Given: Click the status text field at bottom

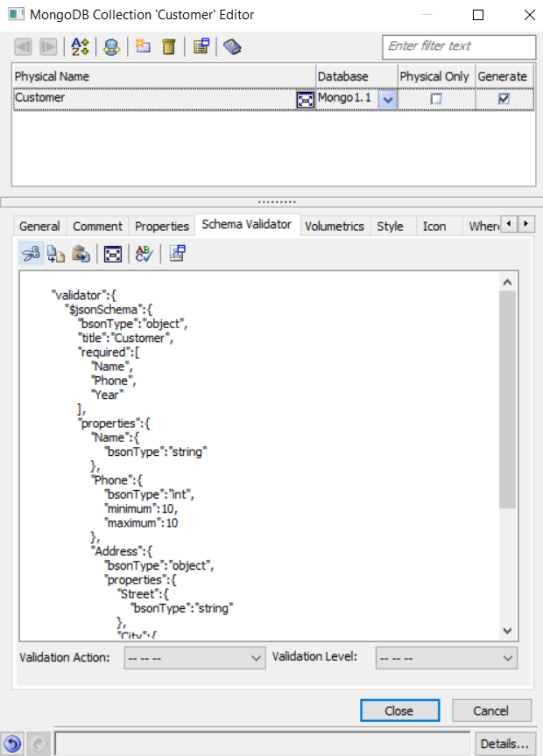Looking at the screenshot, I should coord(262,743).
